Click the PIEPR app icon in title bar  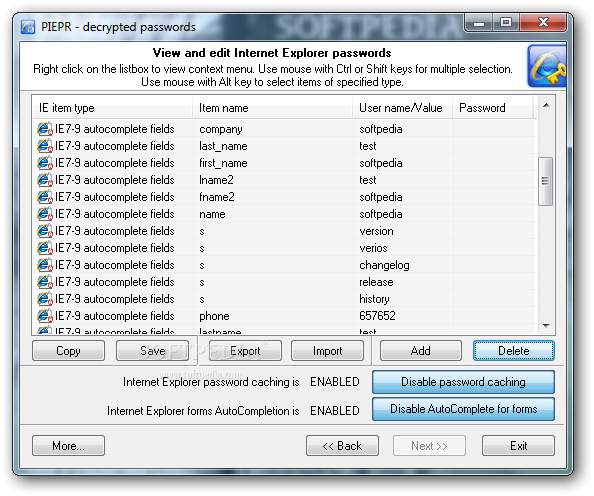pyautogui.click(x=28, y=27)
